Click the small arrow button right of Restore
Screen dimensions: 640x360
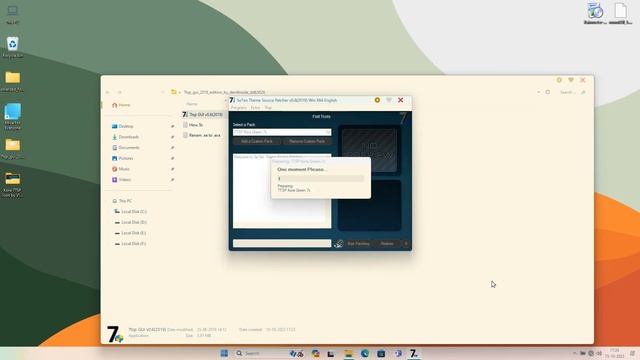pos(406,244)
